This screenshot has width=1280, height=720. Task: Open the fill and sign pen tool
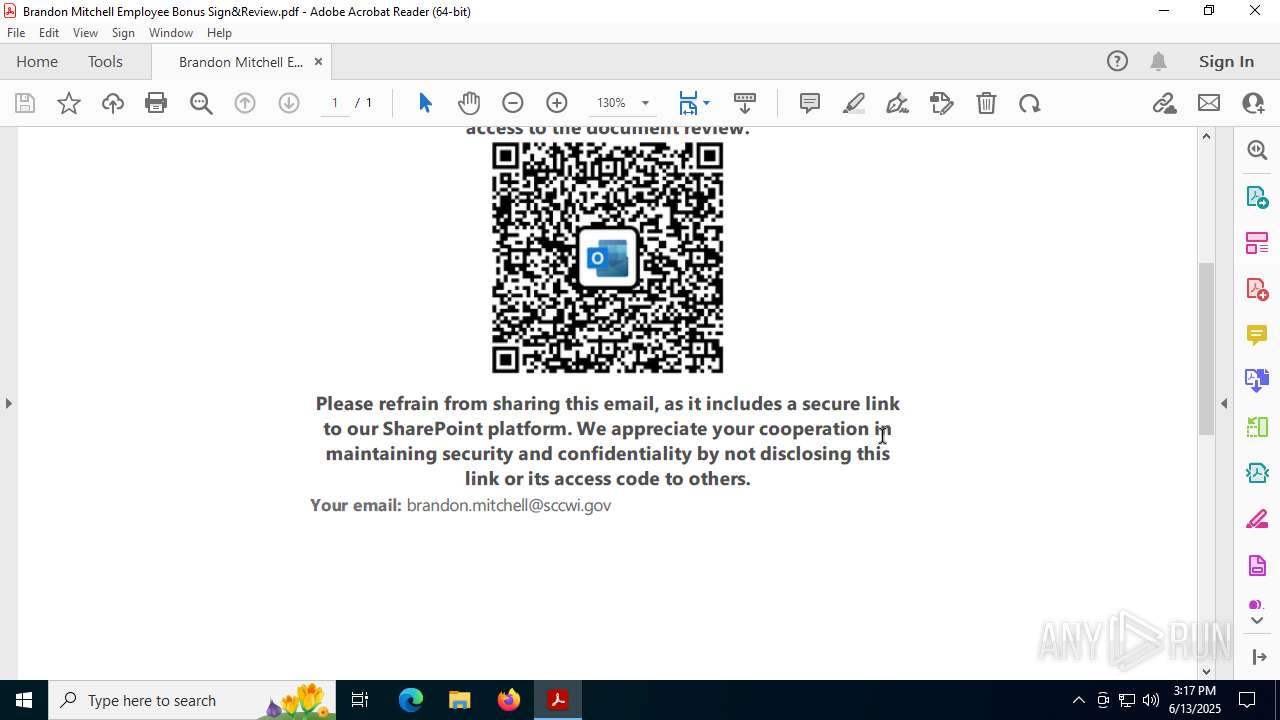(898, 103)
